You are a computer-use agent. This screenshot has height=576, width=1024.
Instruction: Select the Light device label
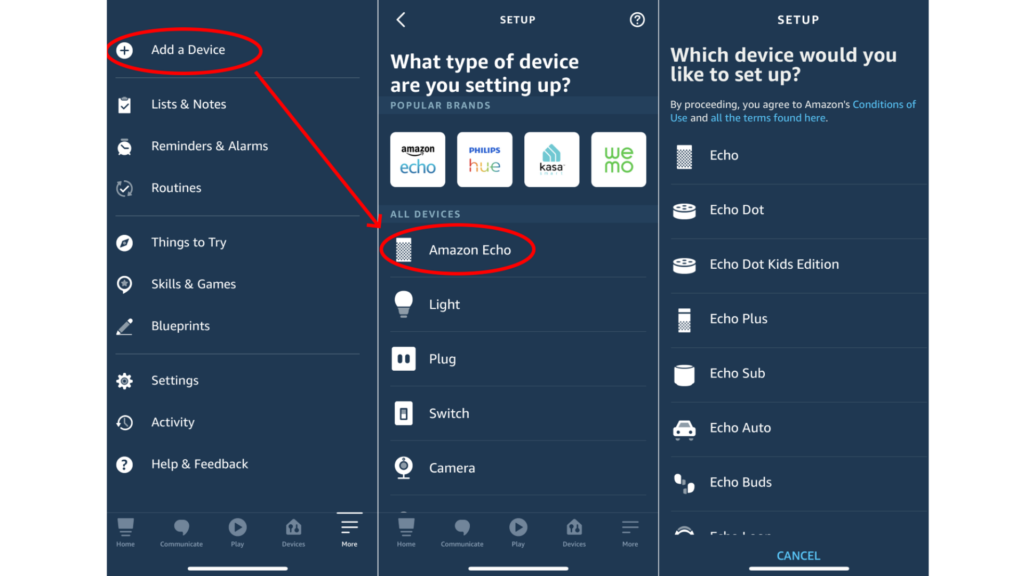pyautogui.click(x=444, y=304)
